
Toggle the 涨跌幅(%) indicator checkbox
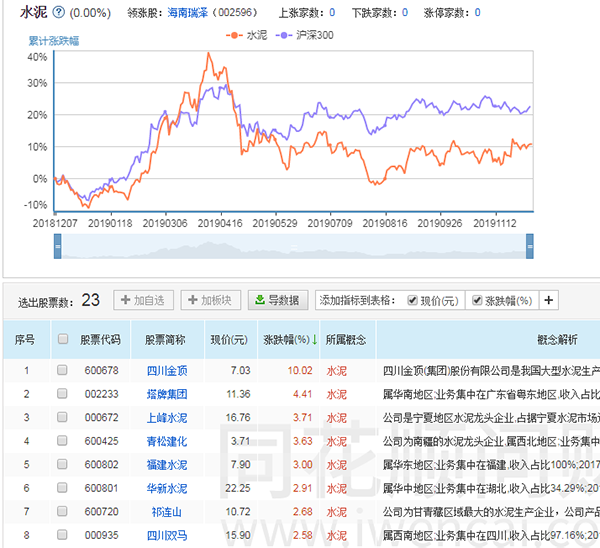tap(477, 300)
